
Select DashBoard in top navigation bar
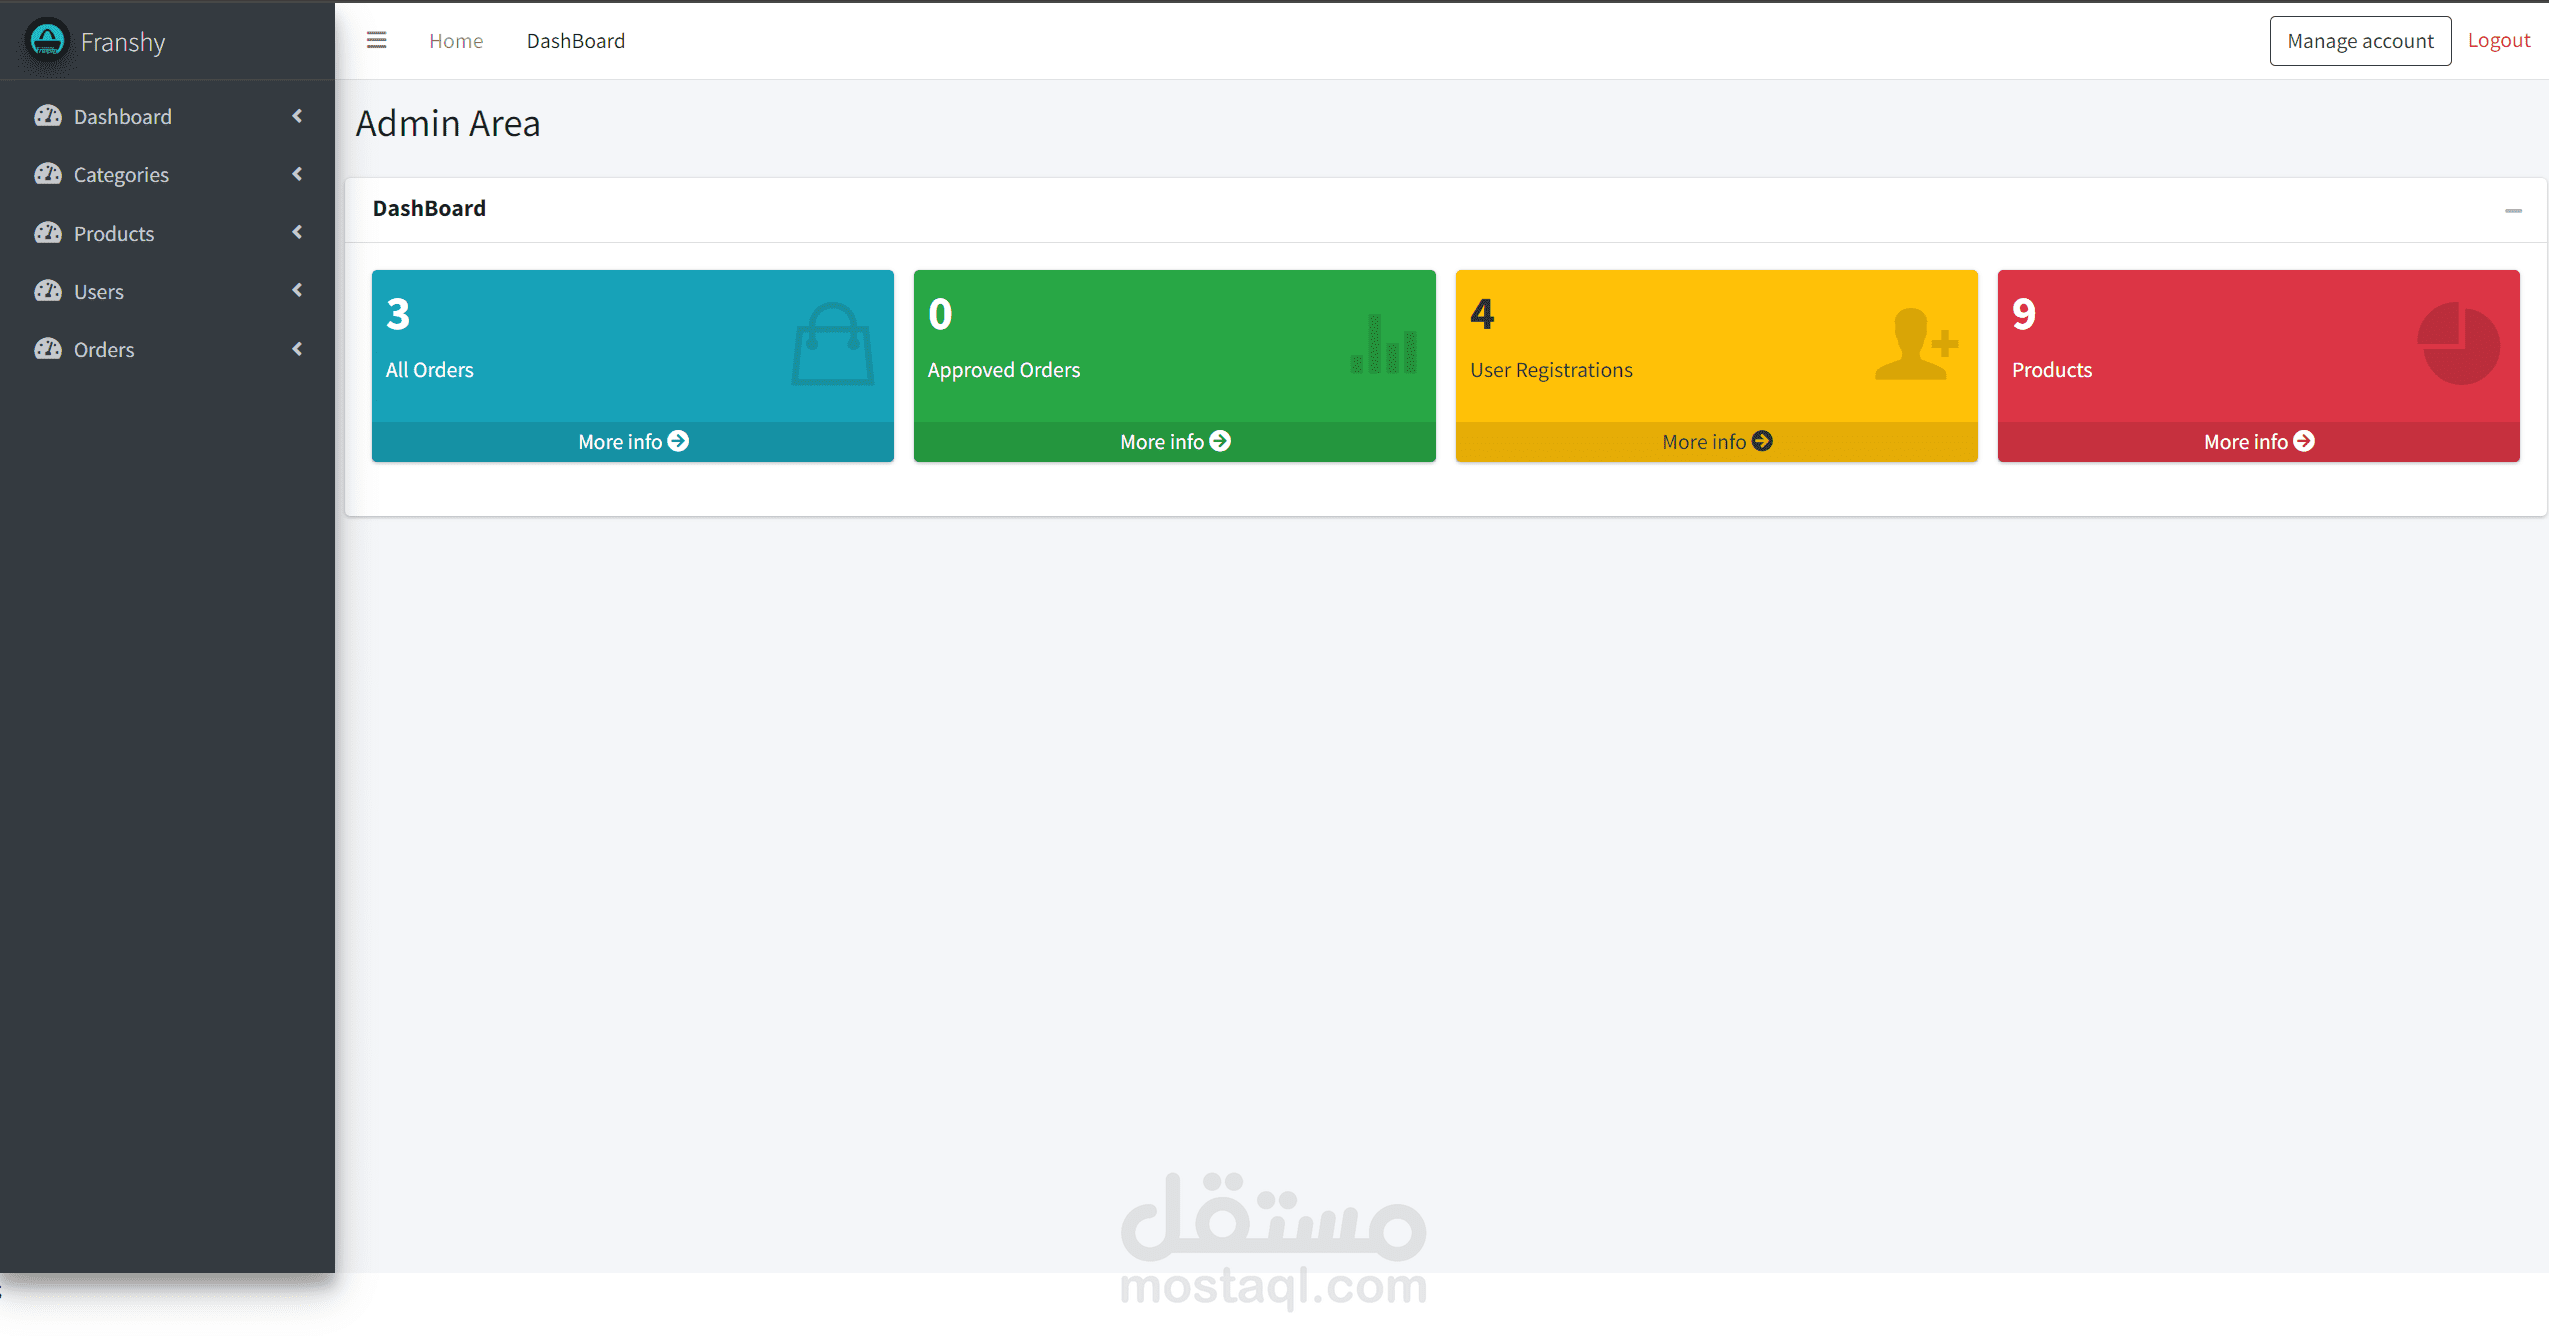coord(575,41)
